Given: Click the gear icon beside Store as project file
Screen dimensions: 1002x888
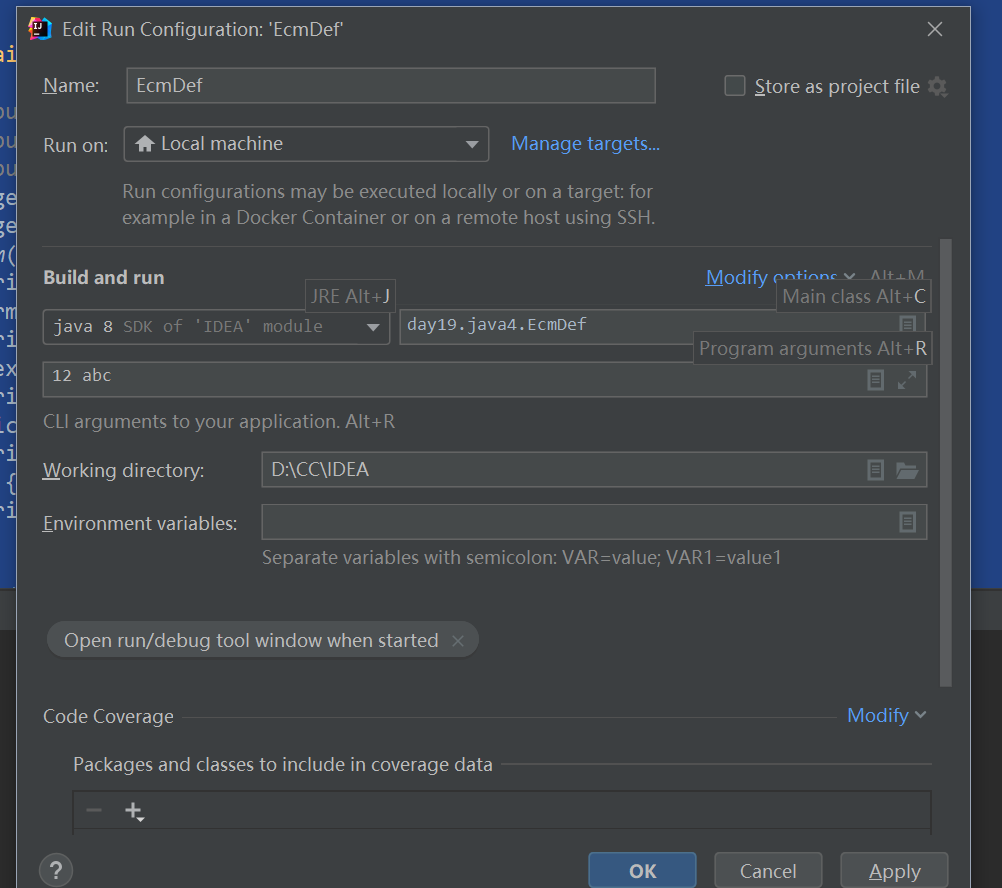Looking at the screenshot, I should pos(937,87).
